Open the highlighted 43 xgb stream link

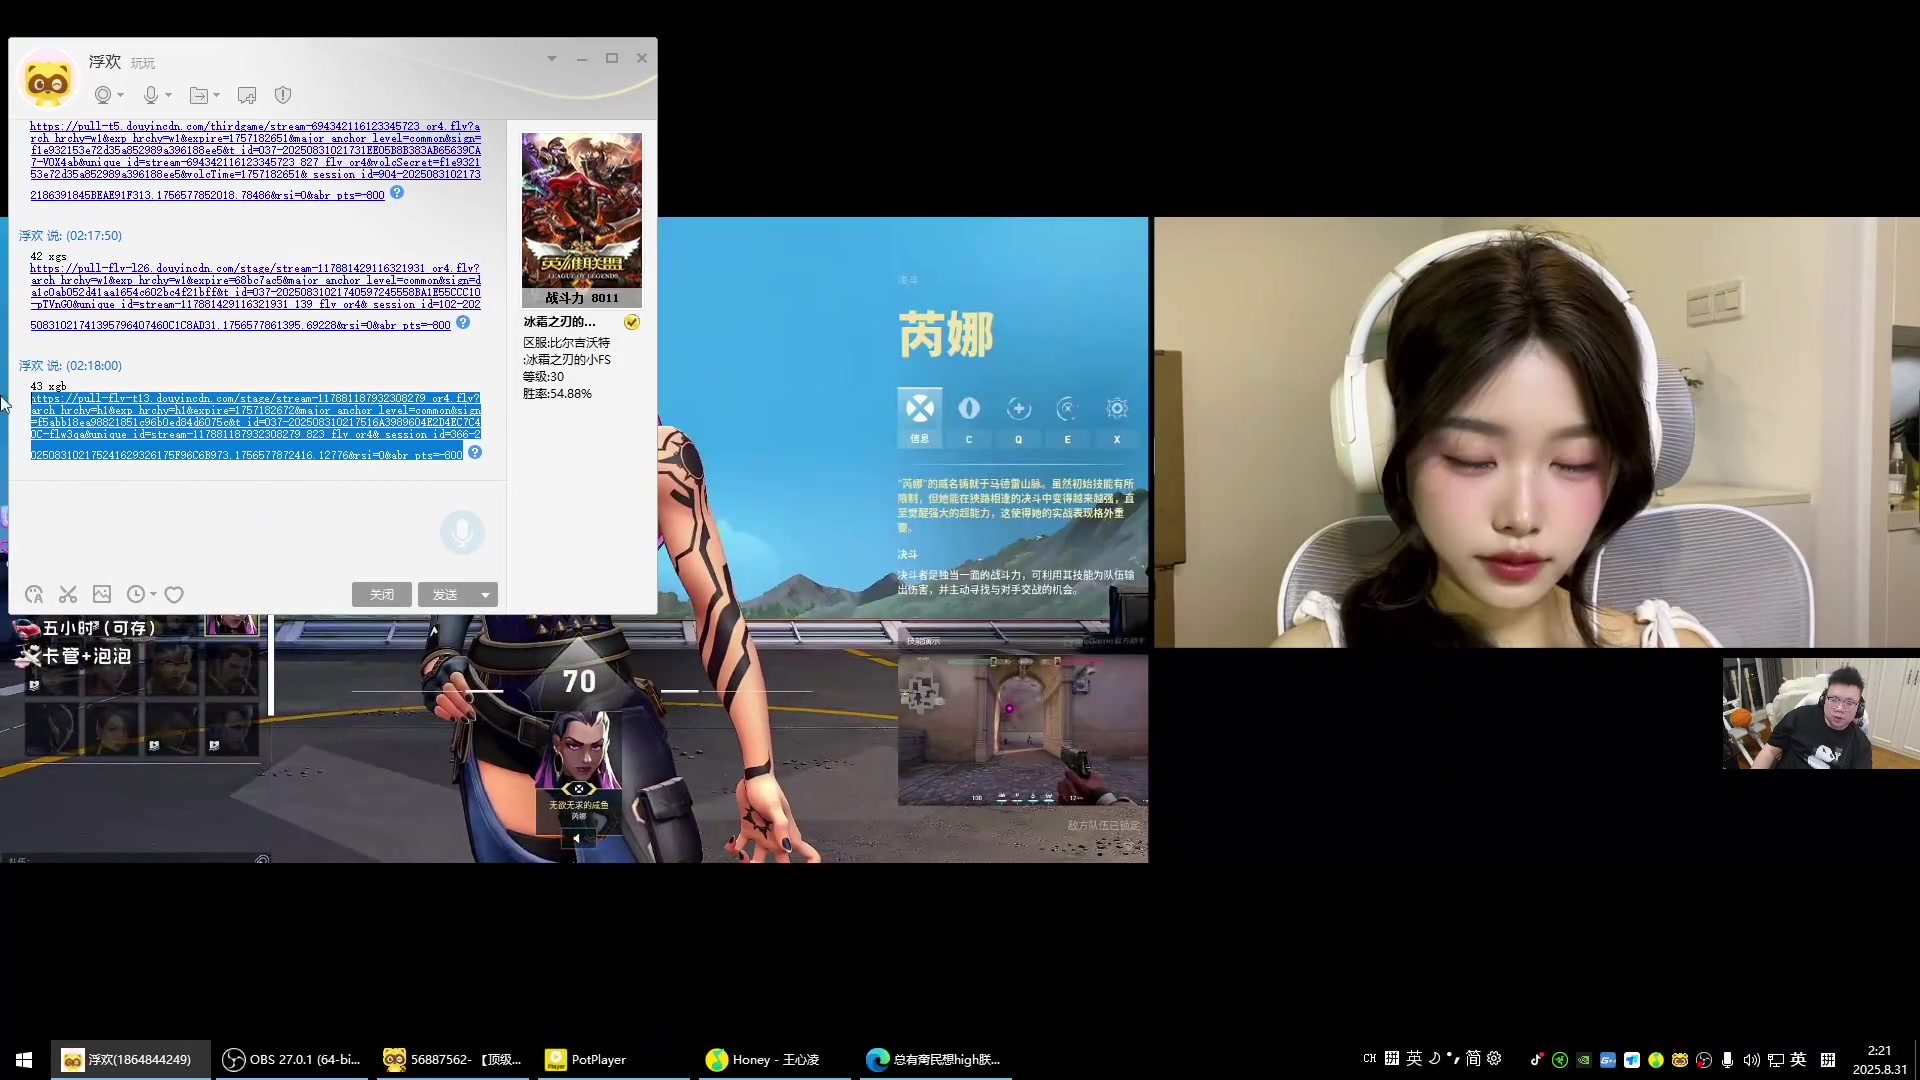click(255, 426)
